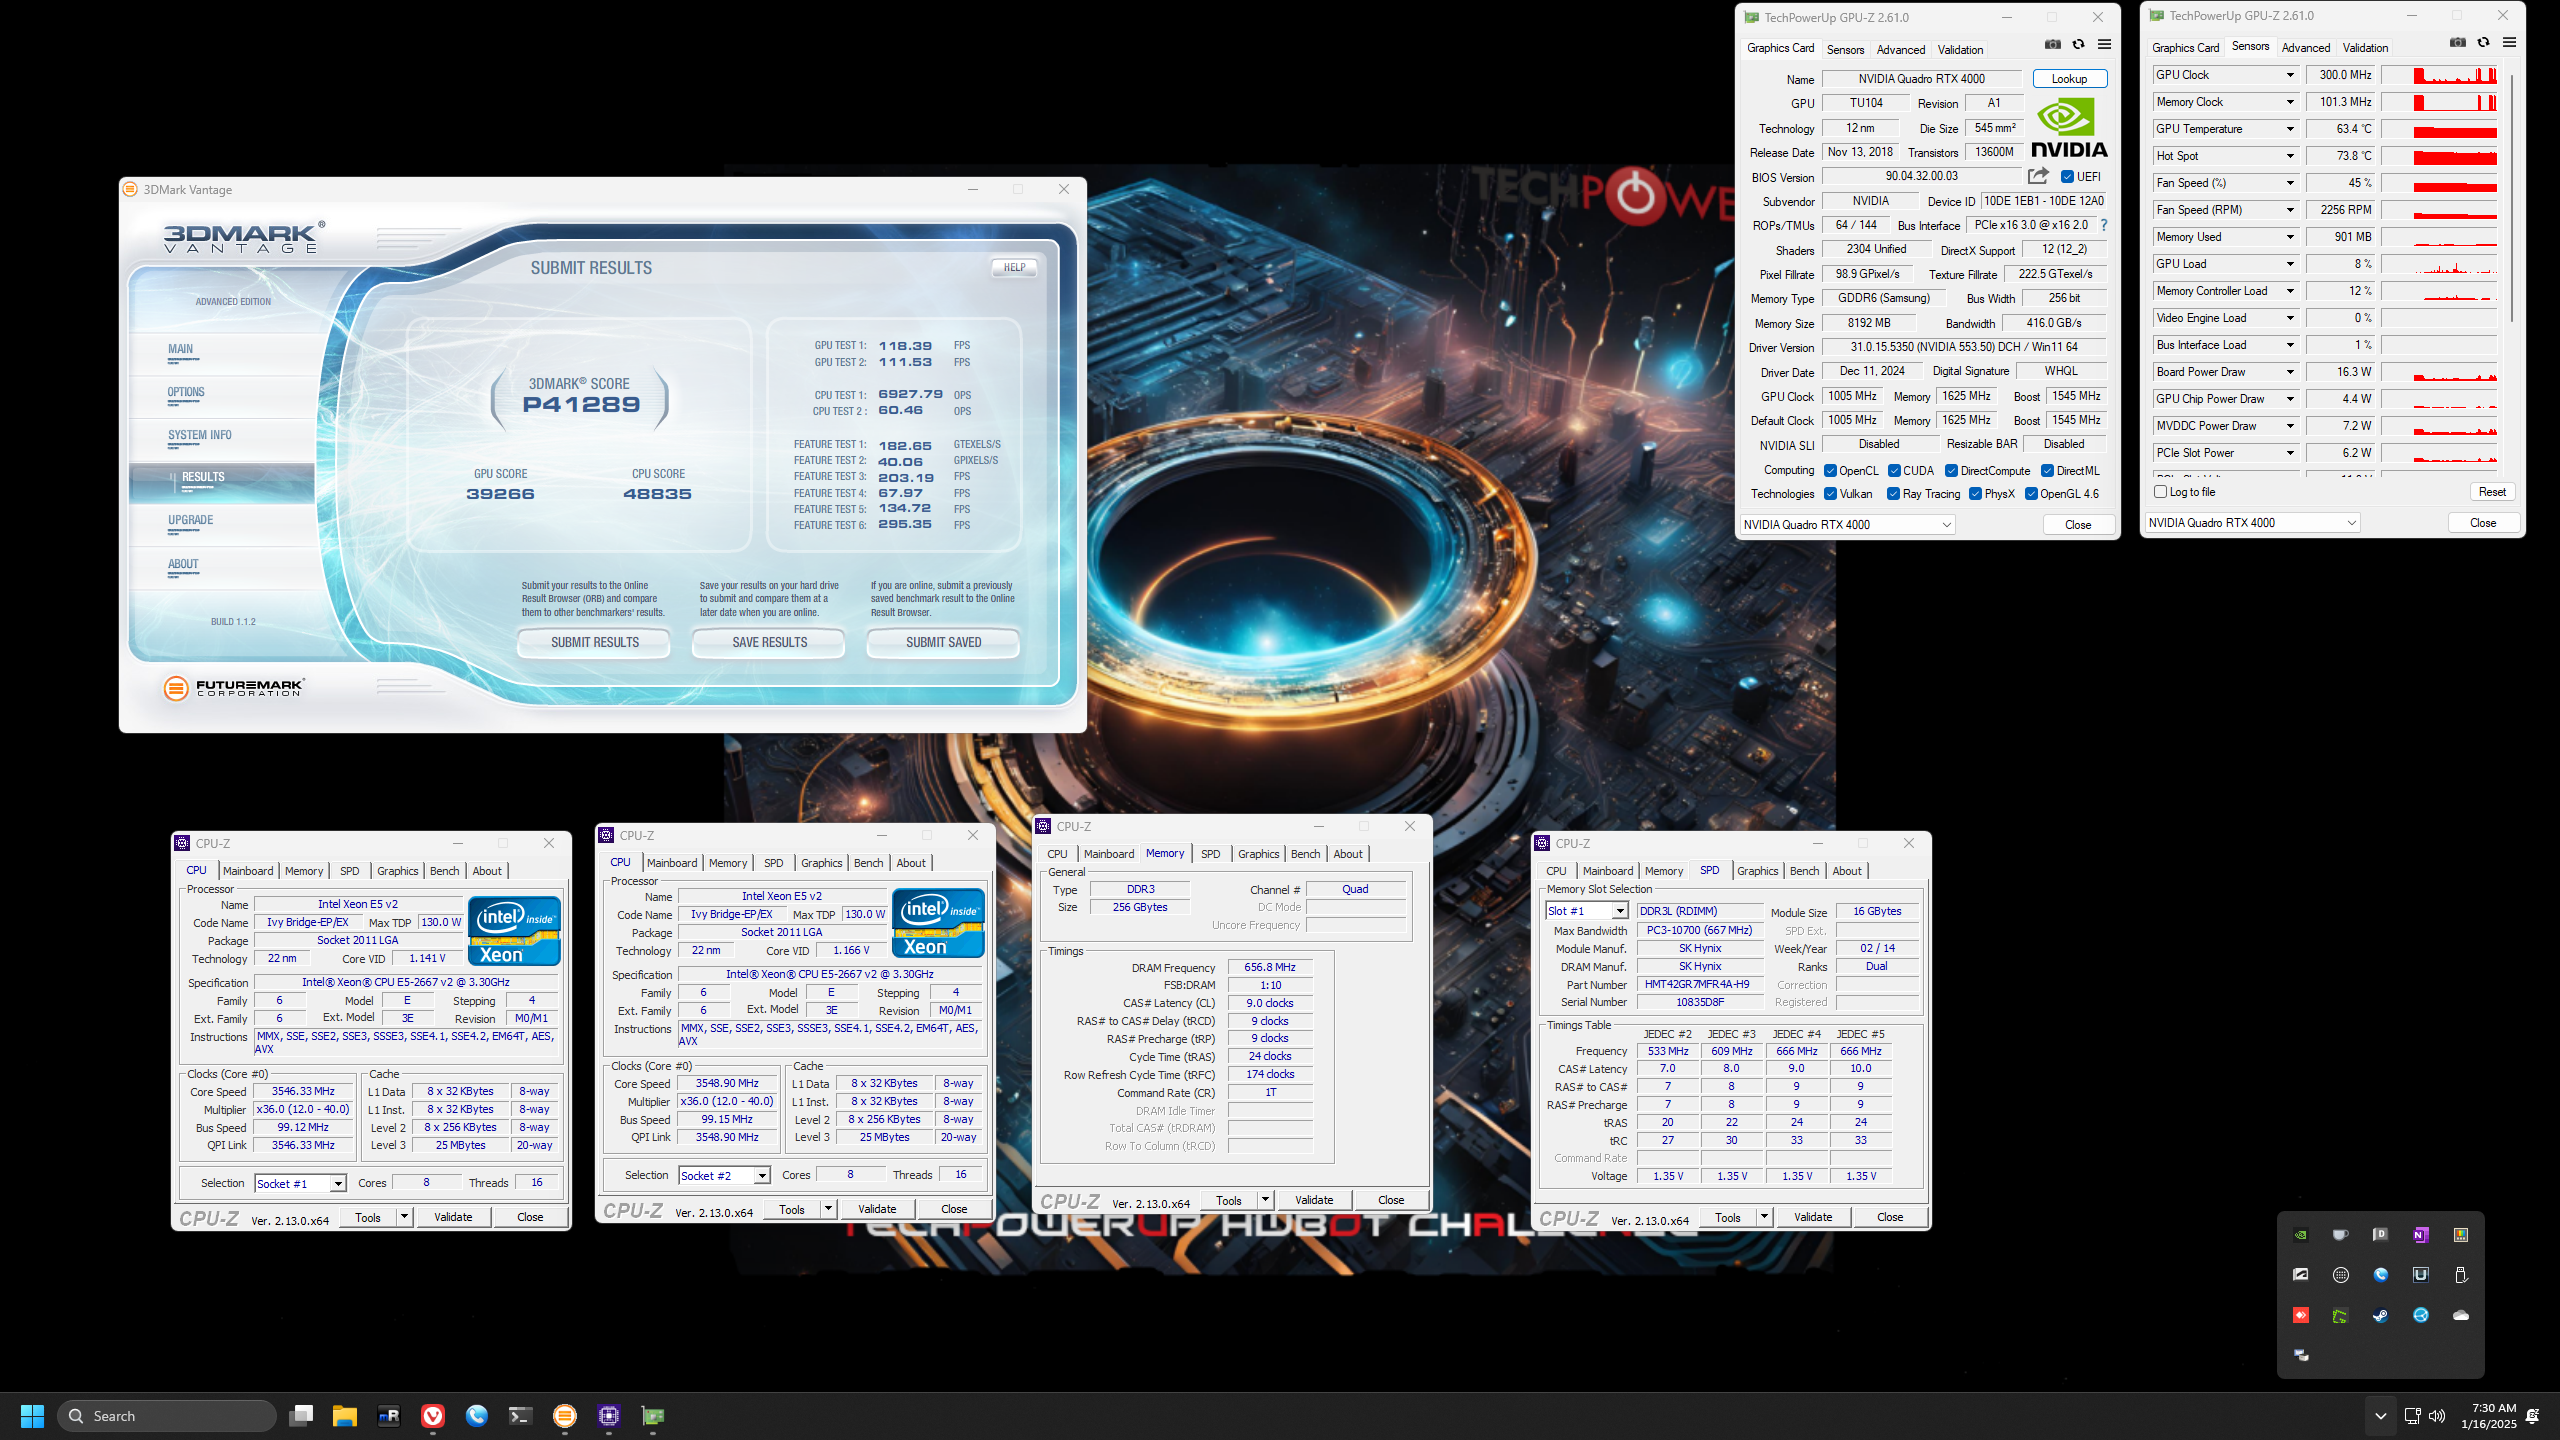Open the GPU Clock sensor dropdown
2560x1440 pixels.
tap(2290, 75)
